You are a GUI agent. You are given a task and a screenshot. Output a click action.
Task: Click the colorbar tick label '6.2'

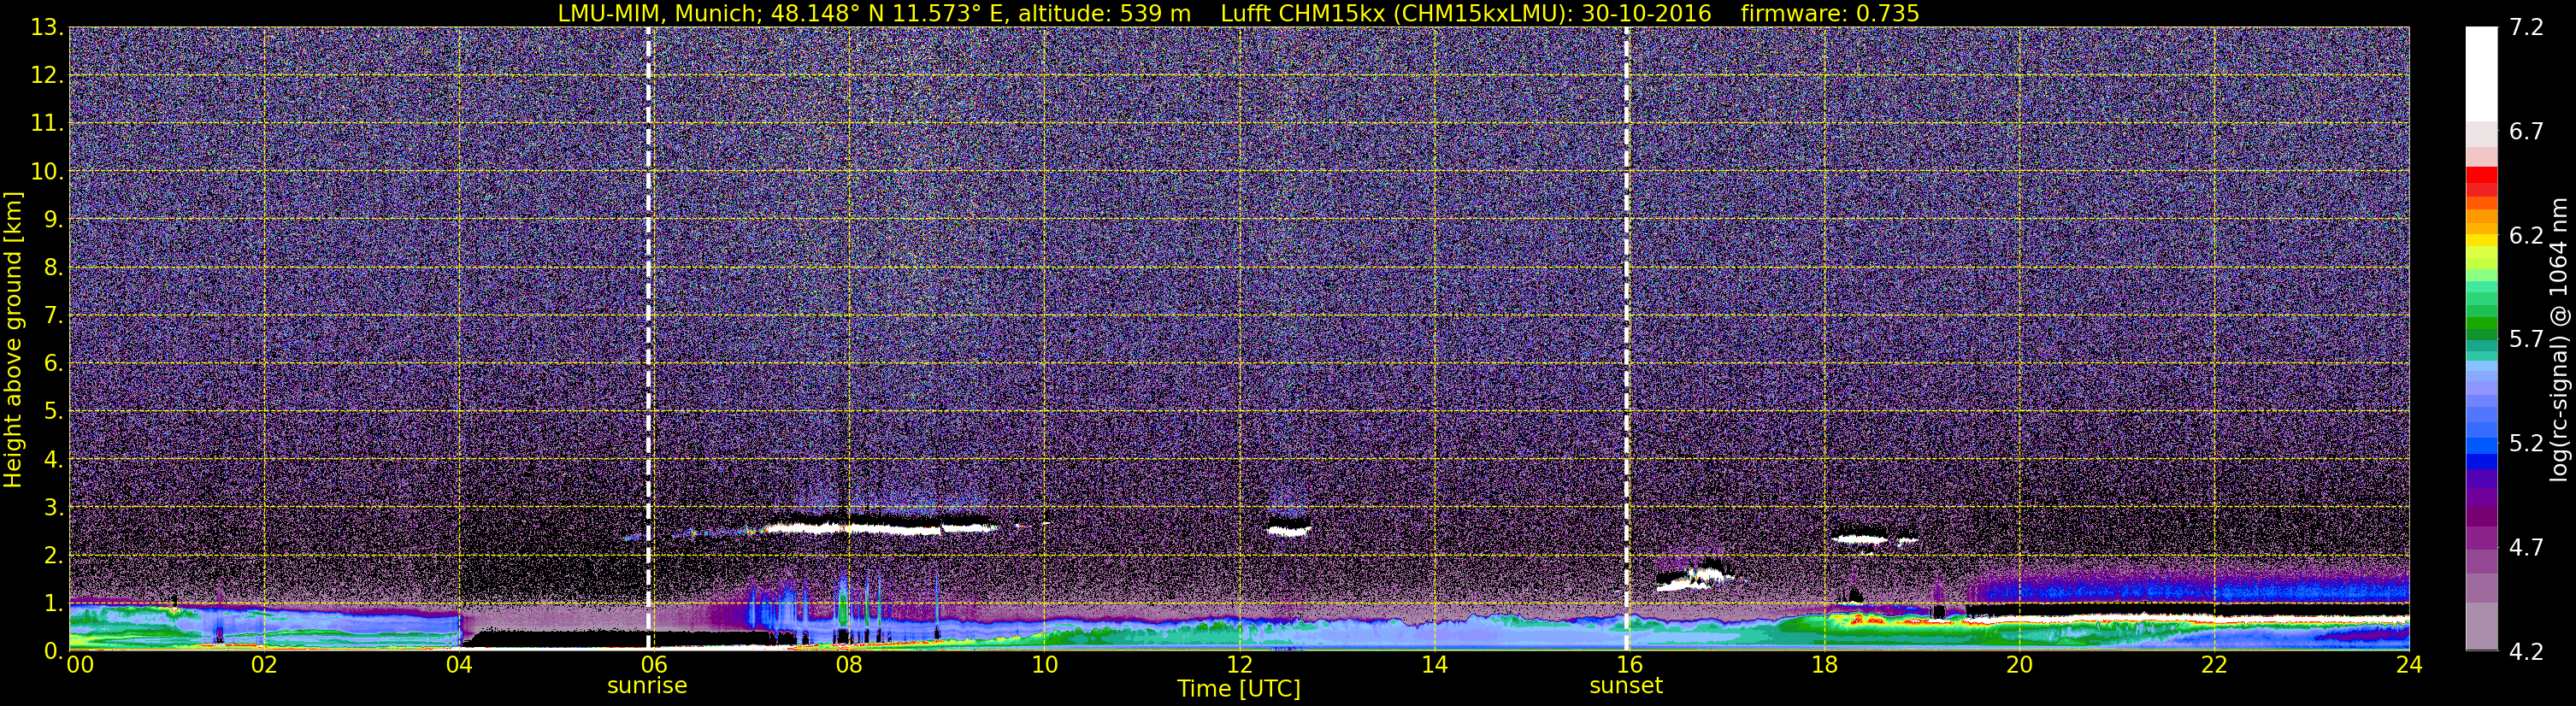[x=2526, y=236]
